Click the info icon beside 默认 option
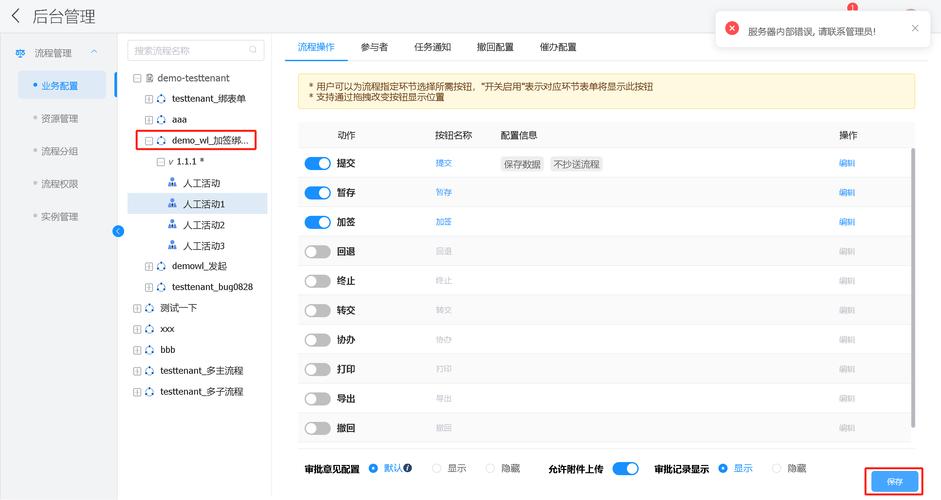The image size is (941, 500). point(408,468)
